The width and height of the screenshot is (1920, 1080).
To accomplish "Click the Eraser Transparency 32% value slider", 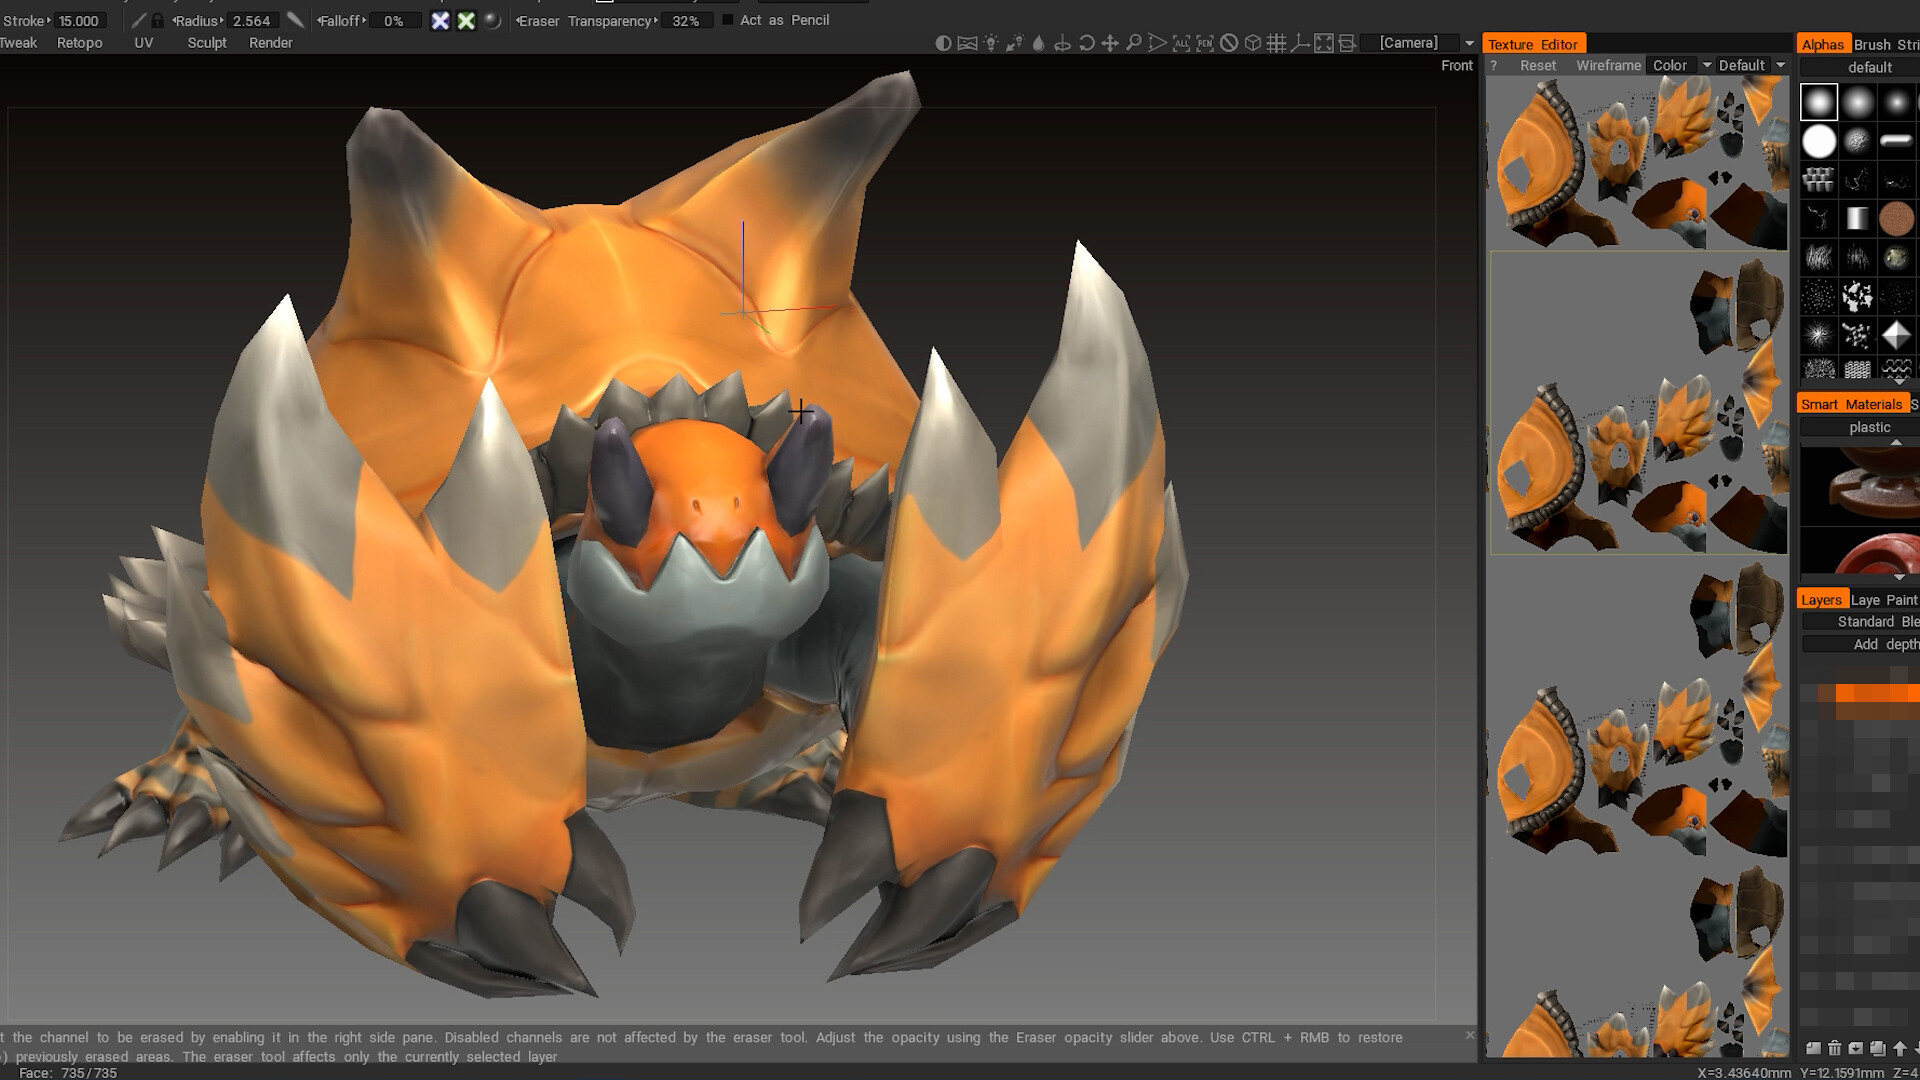I will click(685, 21).
